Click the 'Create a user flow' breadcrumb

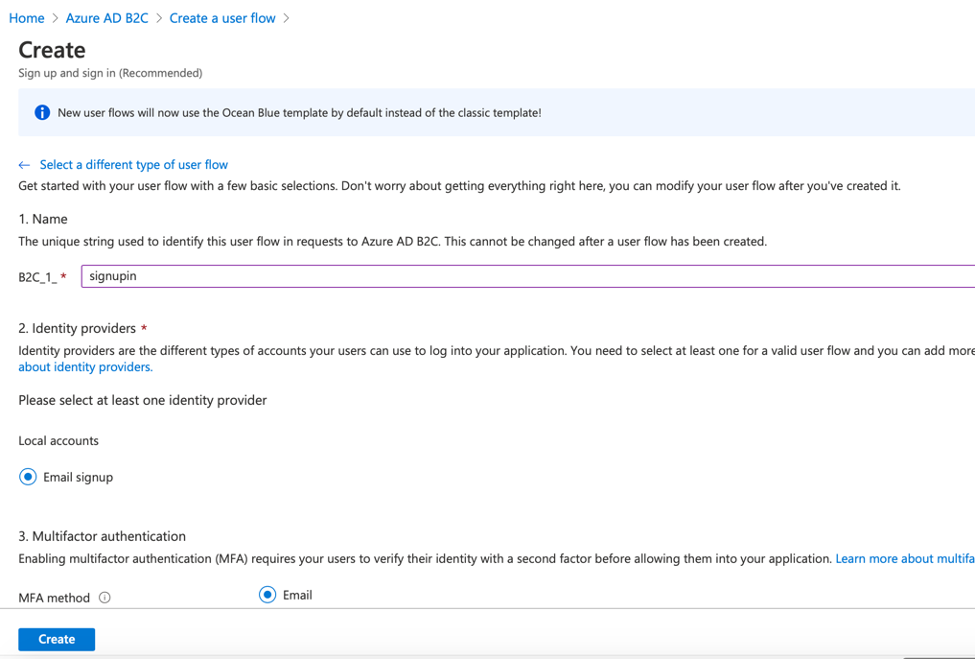pyautogui.click(x=222, y=18)
